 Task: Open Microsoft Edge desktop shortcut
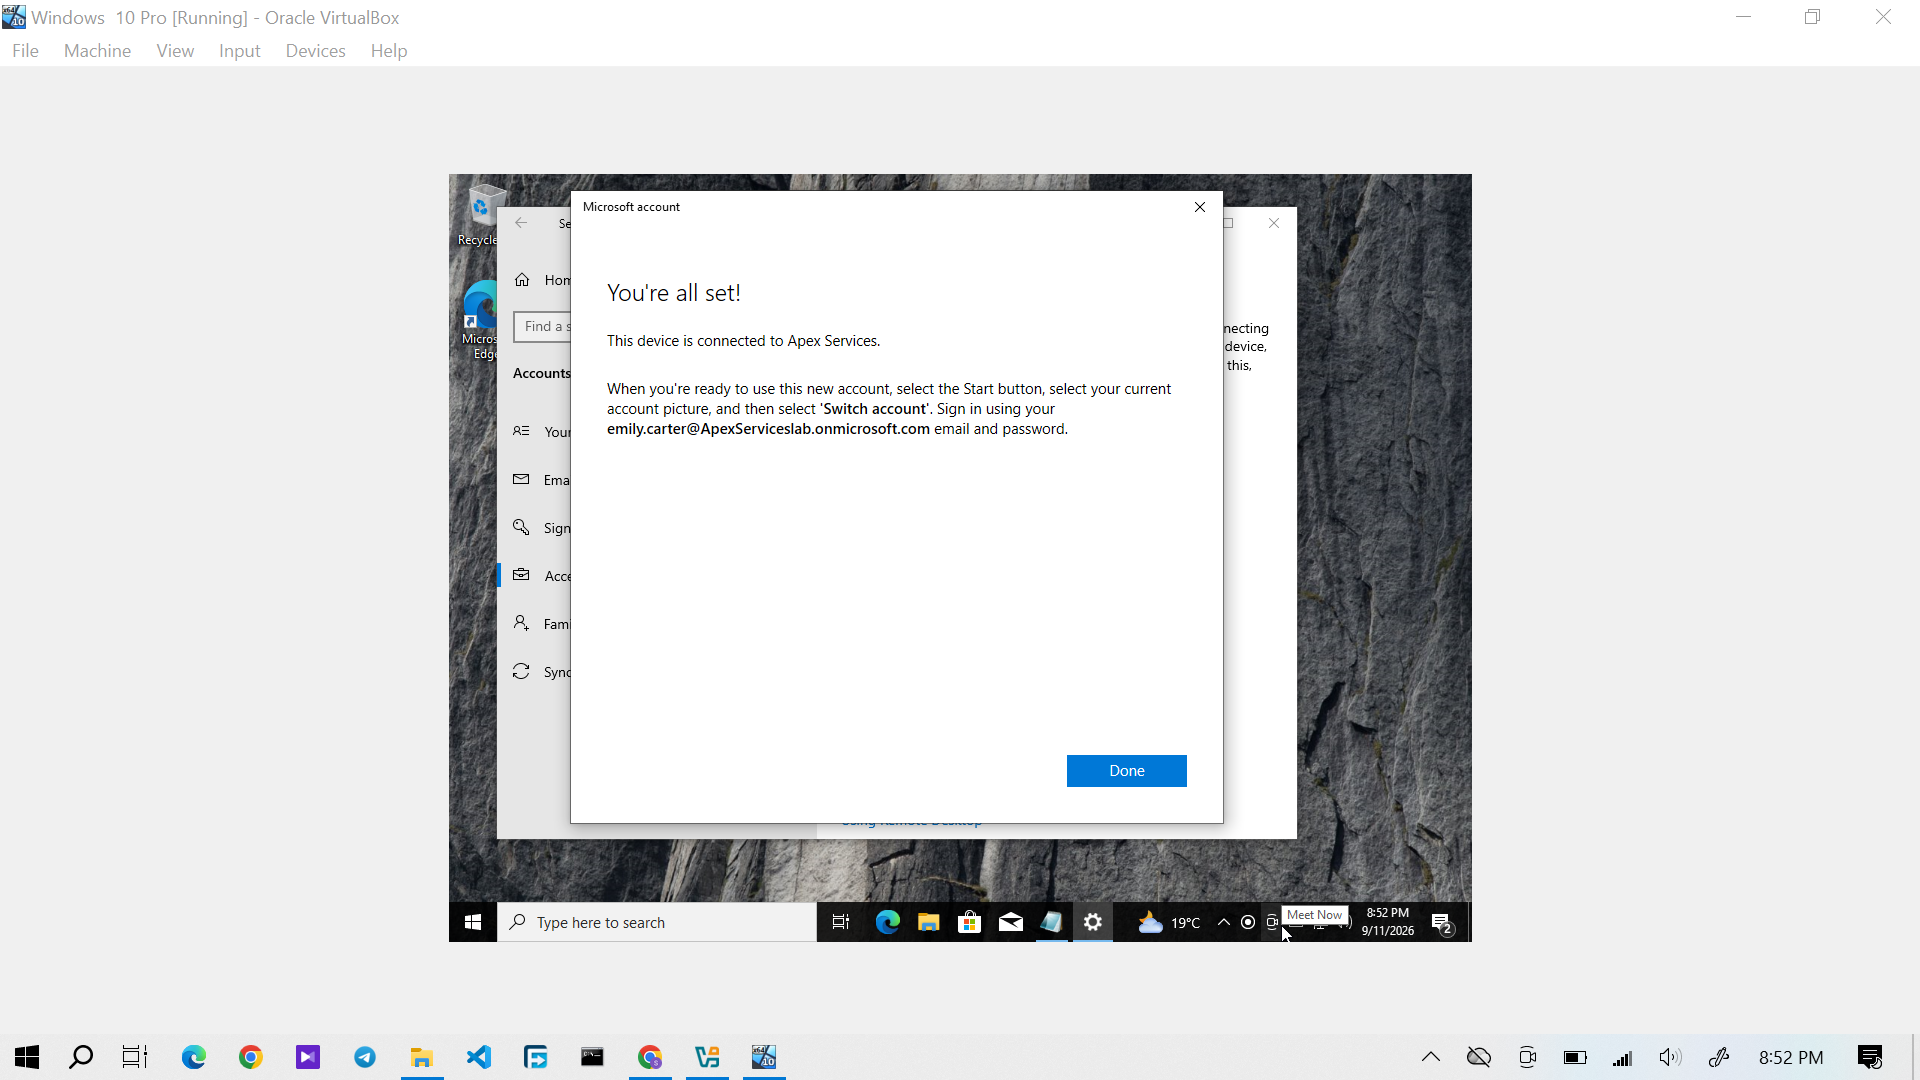(x=480, y=319)
